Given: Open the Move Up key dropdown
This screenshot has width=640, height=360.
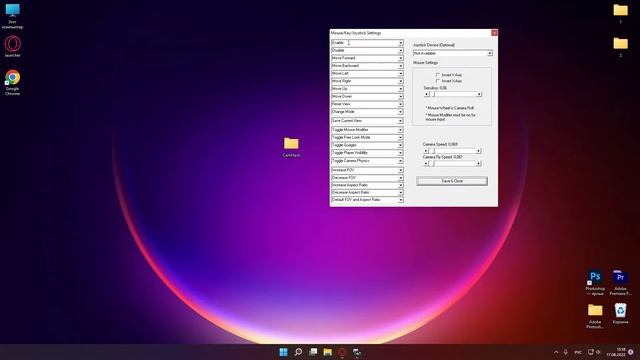Looking at the screenshot, I should coord(367,89).
